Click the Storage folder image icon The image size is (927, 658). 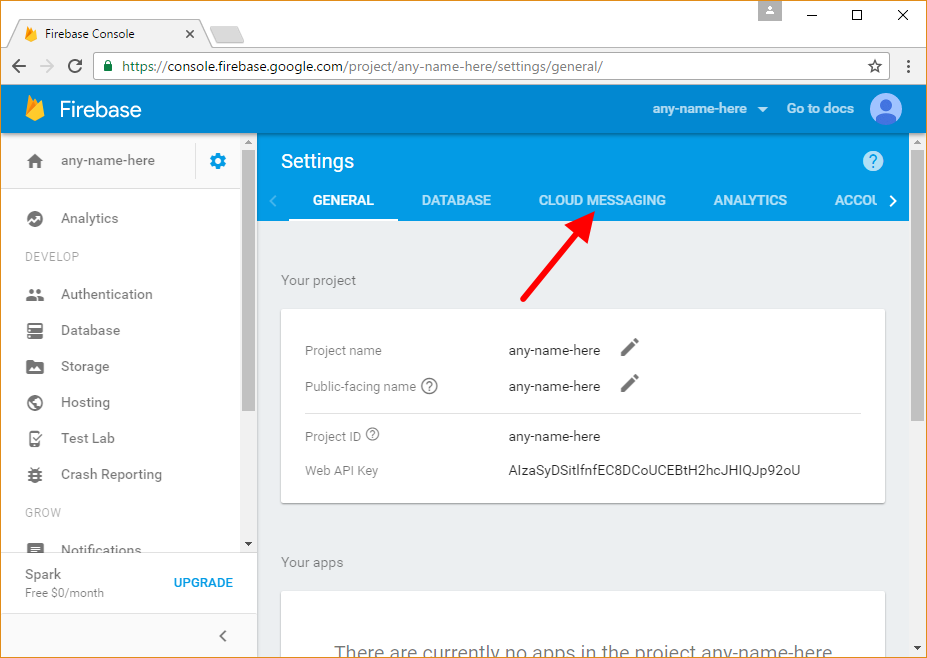(35, 367)
